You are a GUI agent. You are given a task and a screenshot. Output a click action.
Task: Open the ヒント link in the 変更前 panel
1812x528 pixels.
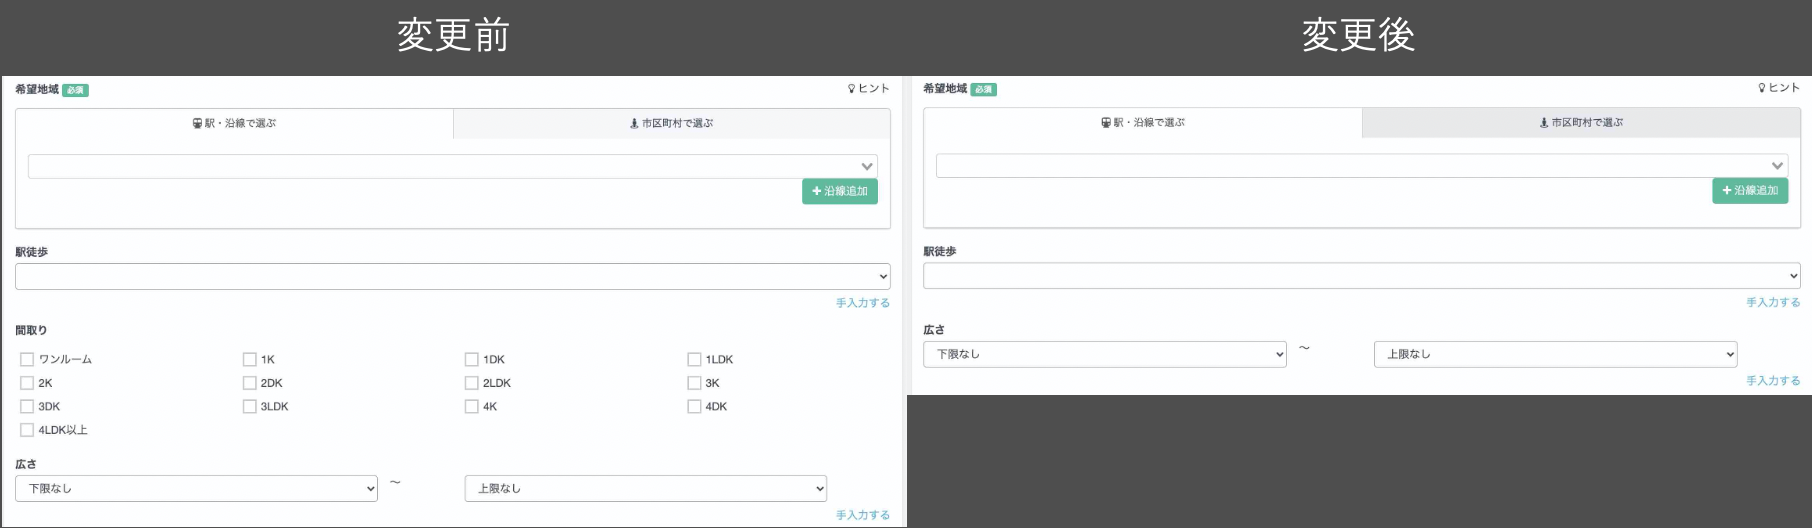869,89
